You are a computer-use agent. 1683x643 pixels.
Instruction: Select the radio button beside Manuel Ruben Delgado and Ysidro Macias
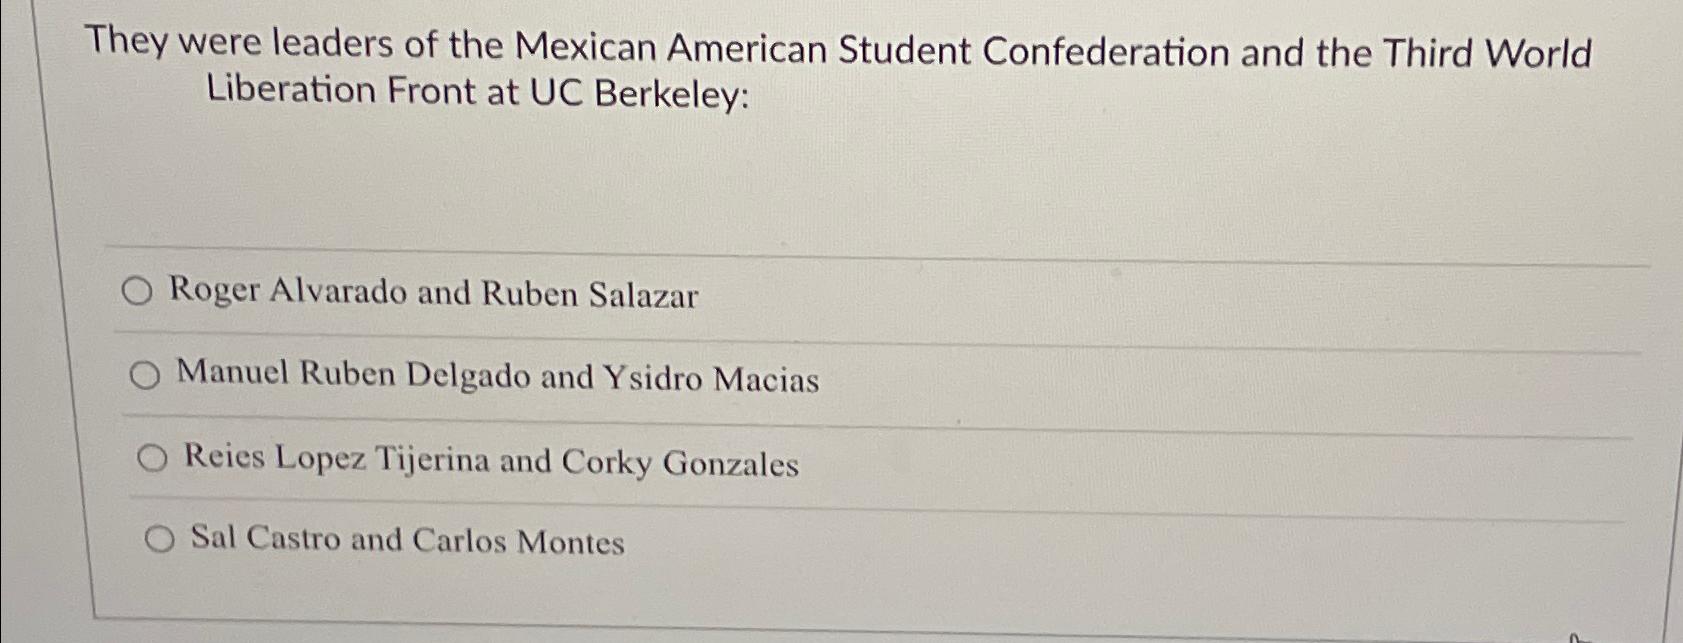pos(148,377)
